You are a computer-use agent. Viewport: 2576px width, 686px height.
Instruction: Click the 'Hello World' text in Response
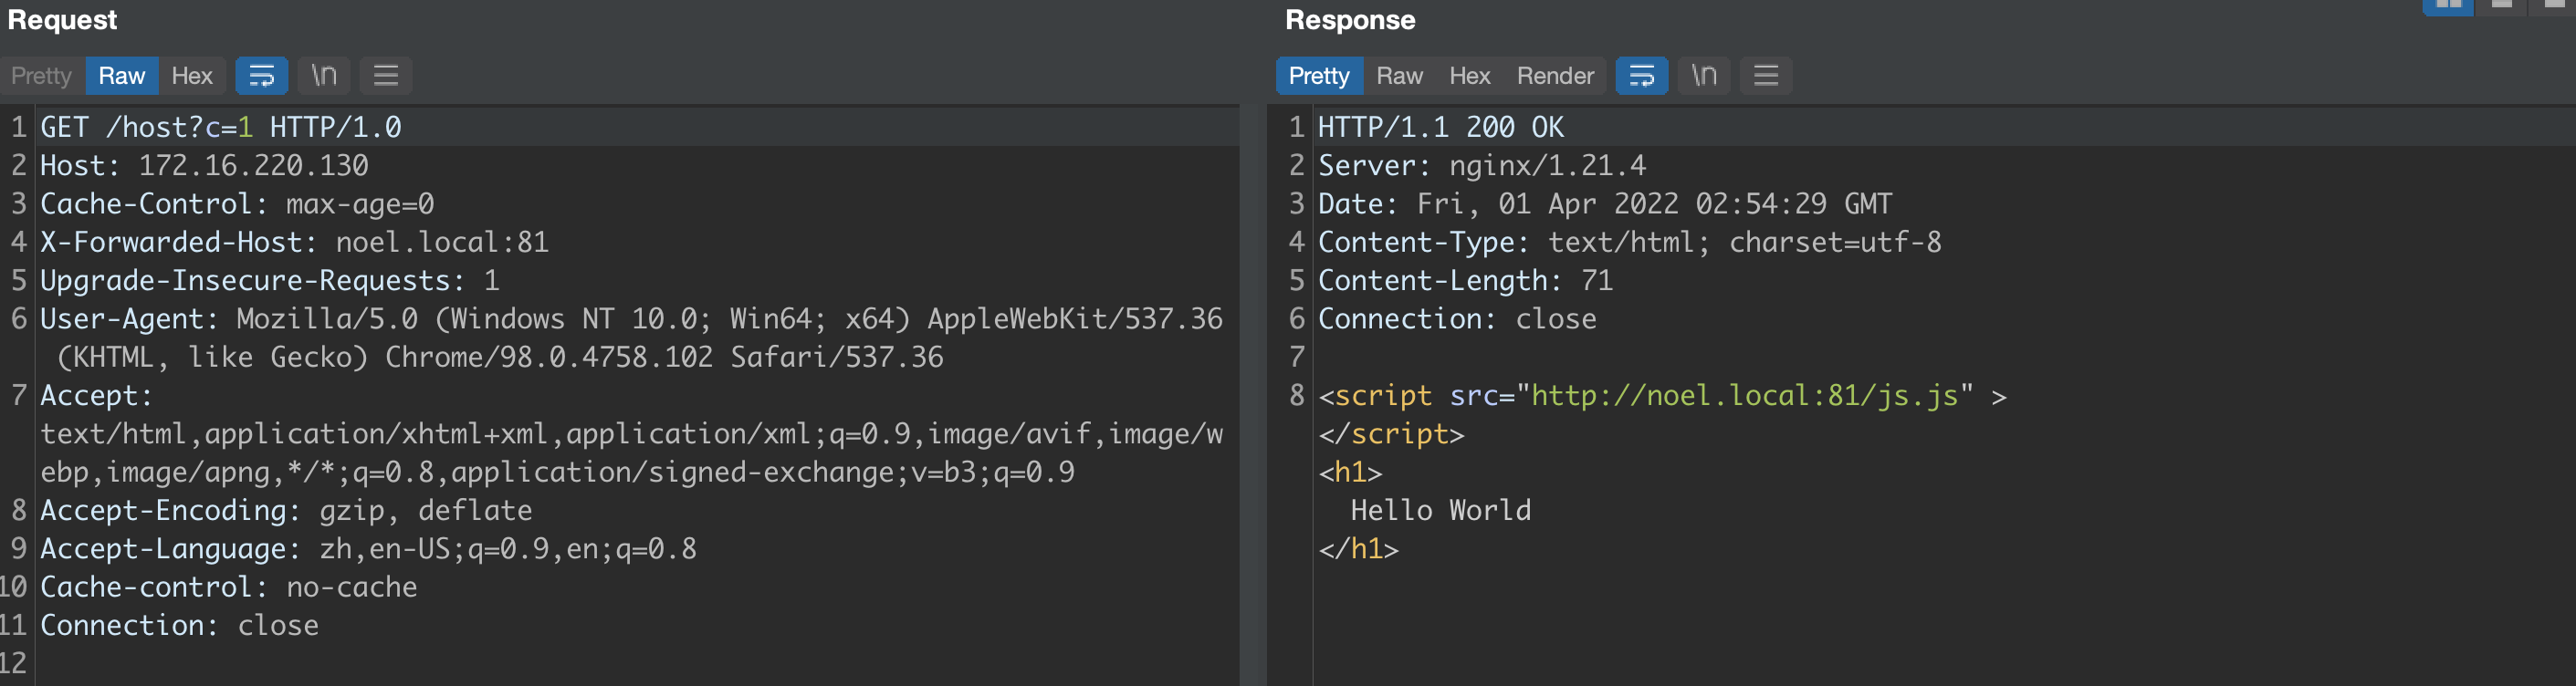pos(1441,511)
